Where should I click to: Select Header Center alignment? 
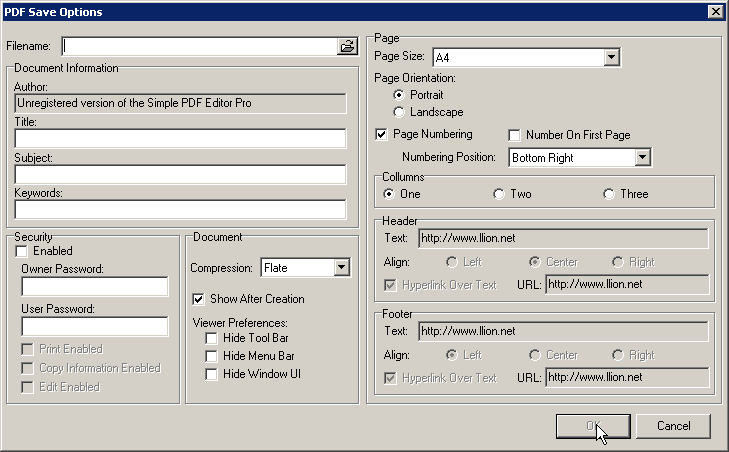click(535, 262)
